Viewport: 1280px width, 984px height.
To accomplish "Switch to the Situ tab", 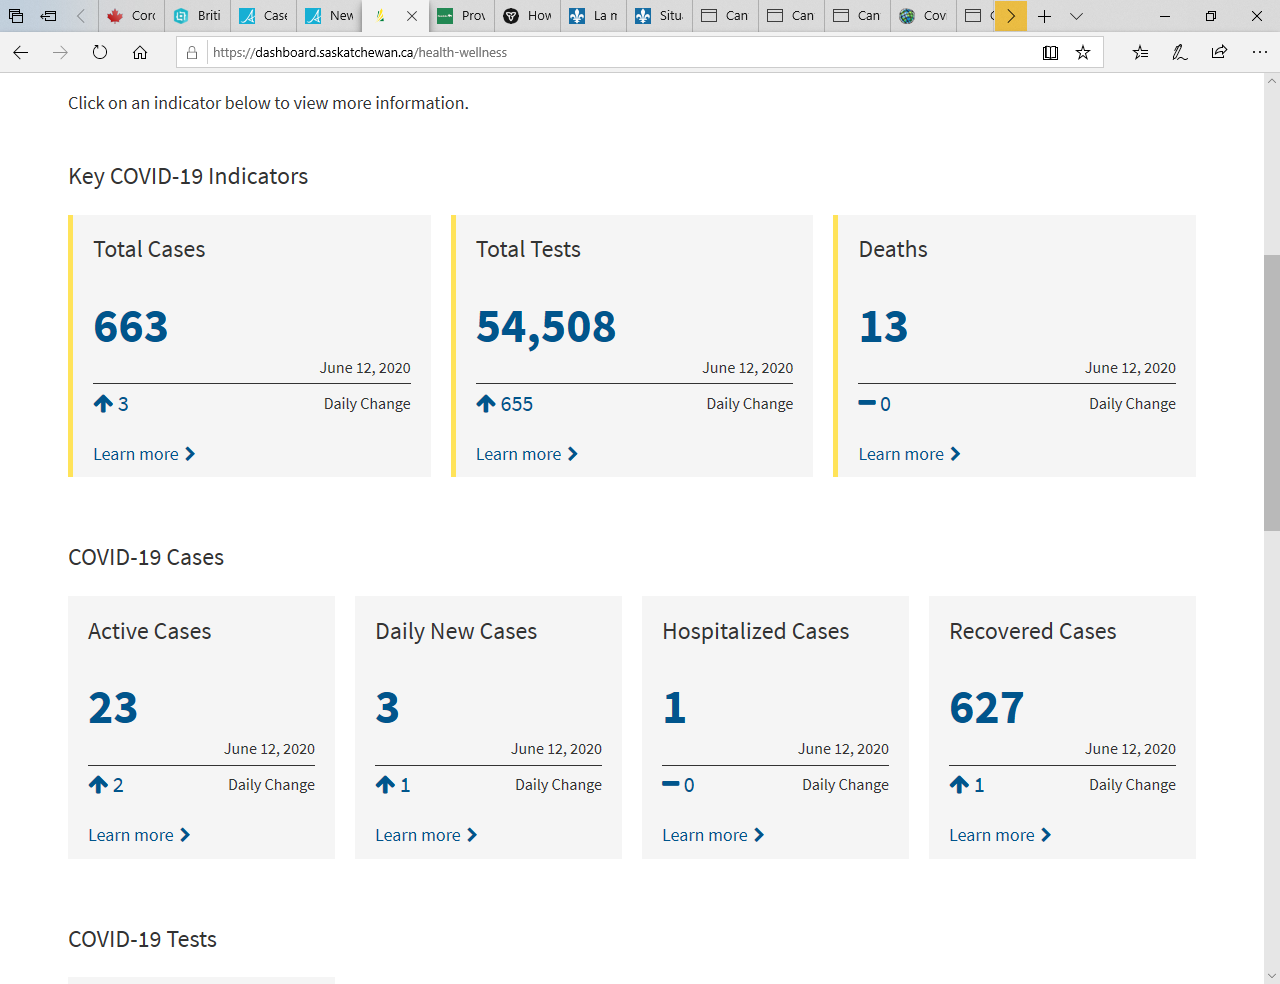I will point(660,16).
